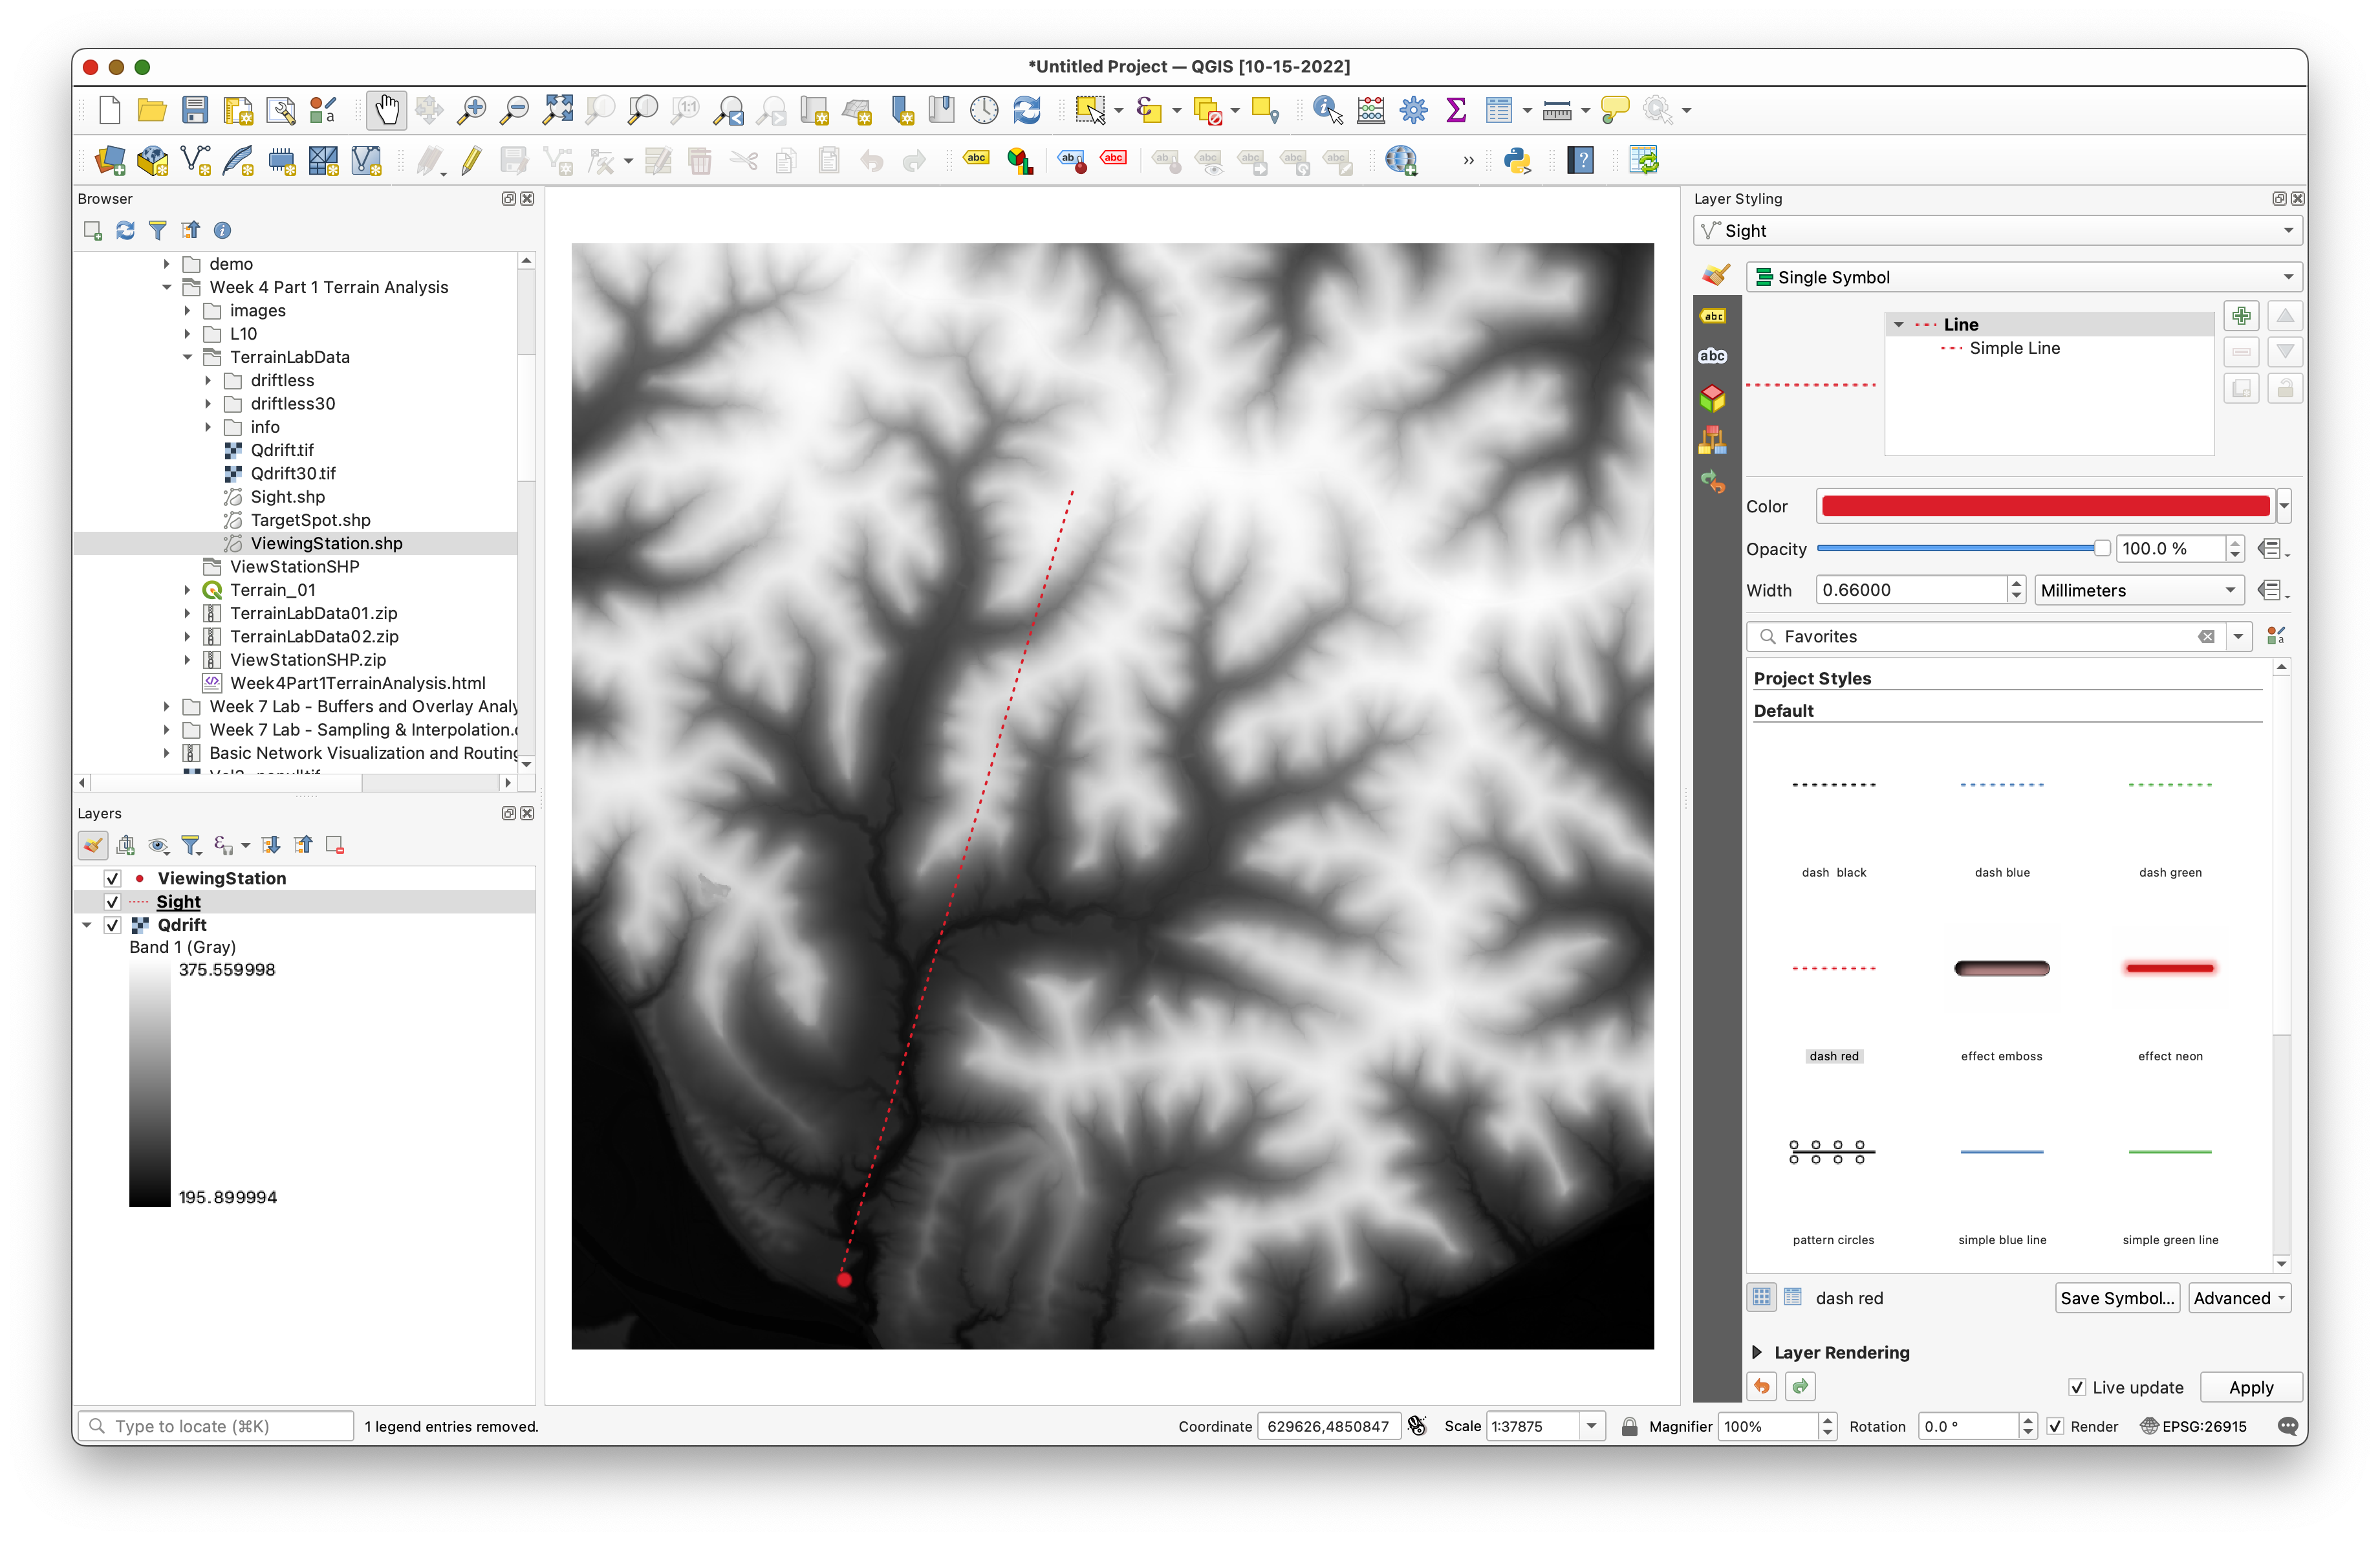Click Refresh icon in Browser panel
Viewport: 2380px width, 1541px height.
[125, 231]
